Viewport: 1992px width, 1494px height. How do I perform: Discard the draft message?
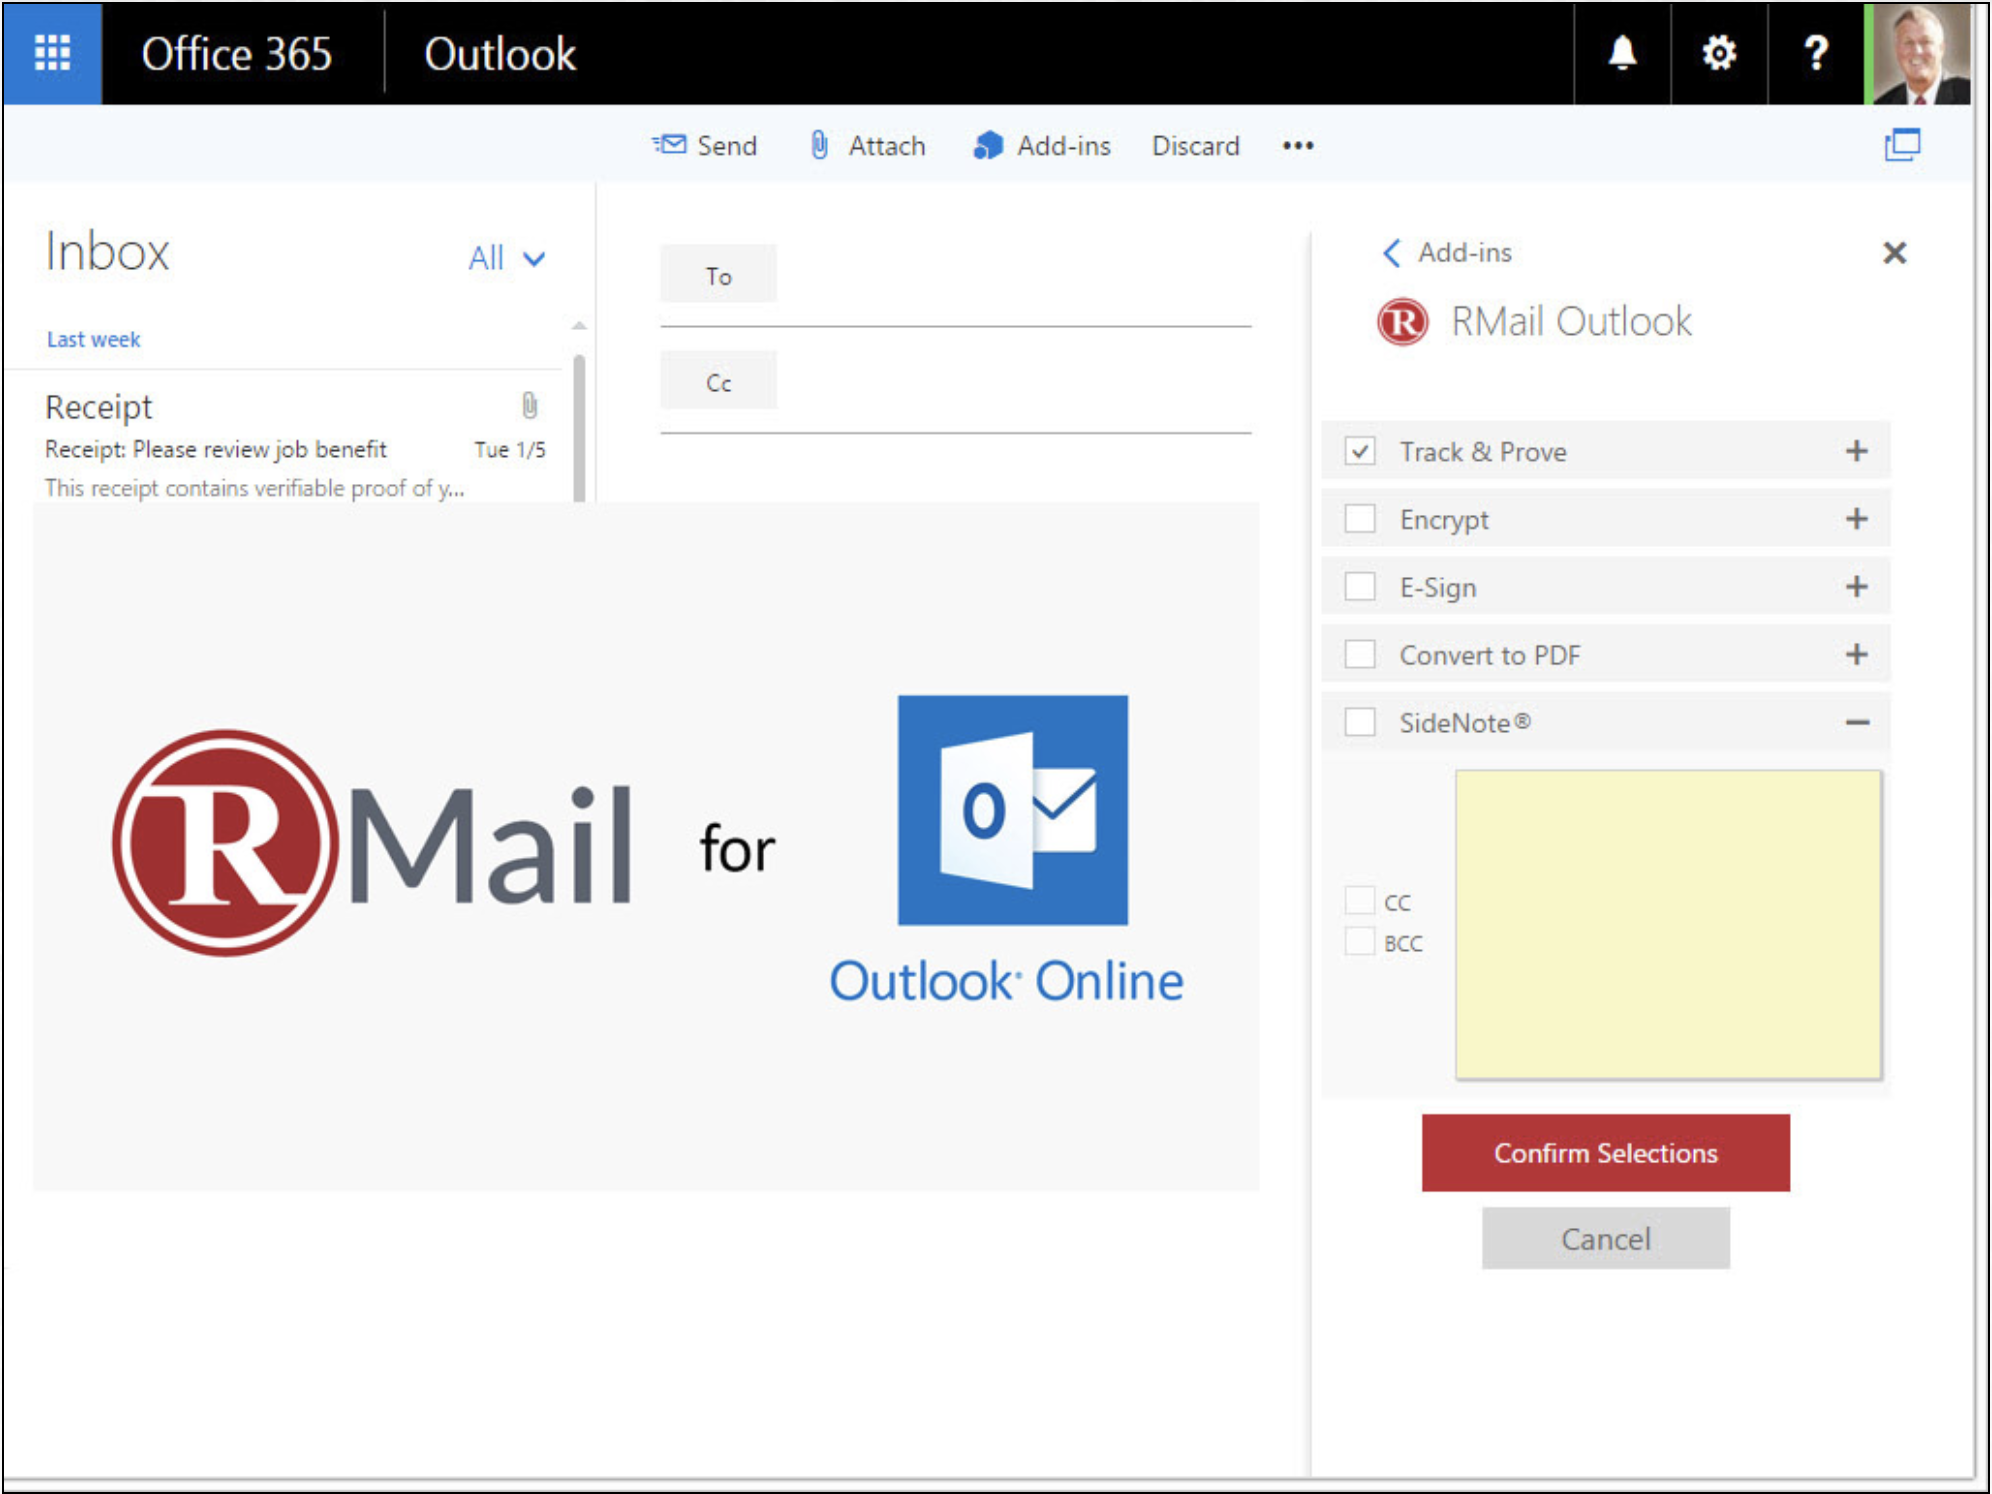tap(1195, 146)
